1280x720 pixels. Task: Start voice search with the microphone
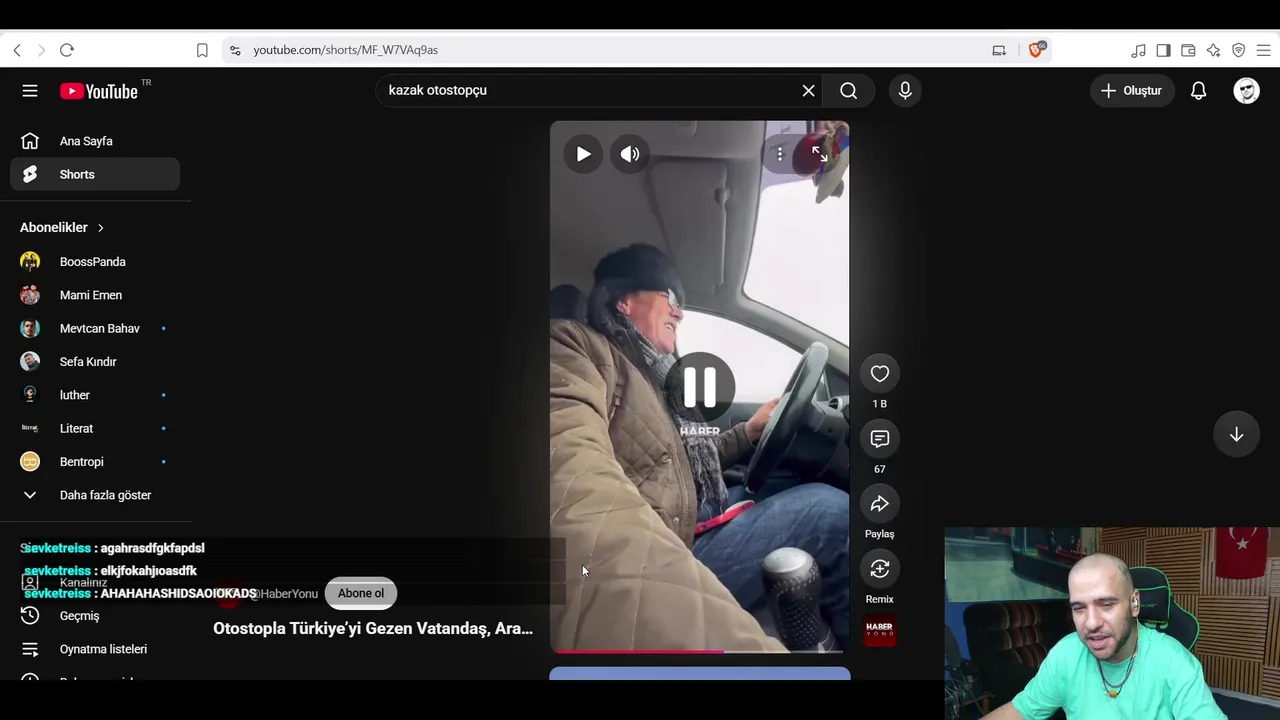tap(905, 91)
